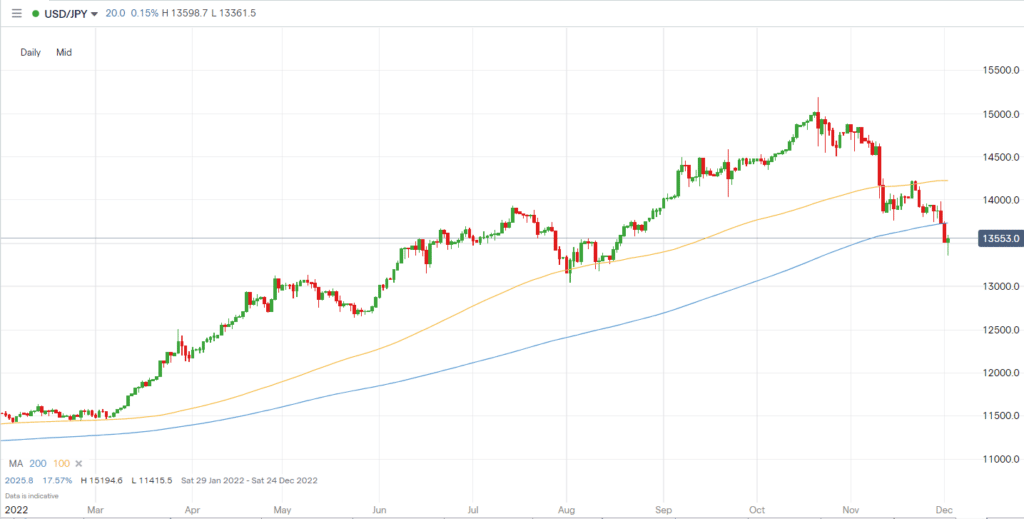Click the Data is indicative notice
The width and height of the screenshot is (1024, 519).
point(31,496)
